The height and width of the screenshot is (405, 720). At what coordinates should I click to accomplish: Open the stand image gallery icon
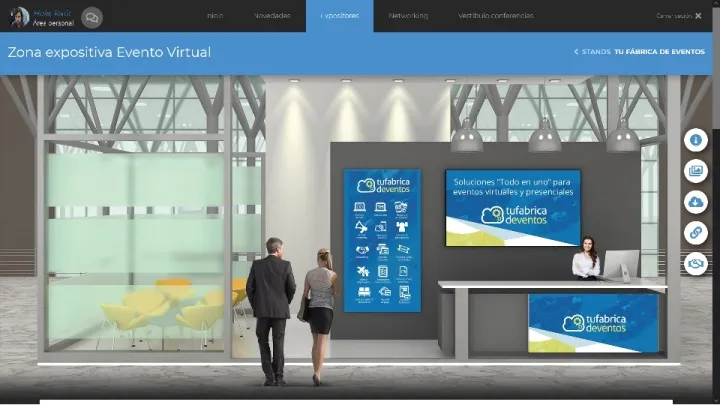tap(696, 171)
